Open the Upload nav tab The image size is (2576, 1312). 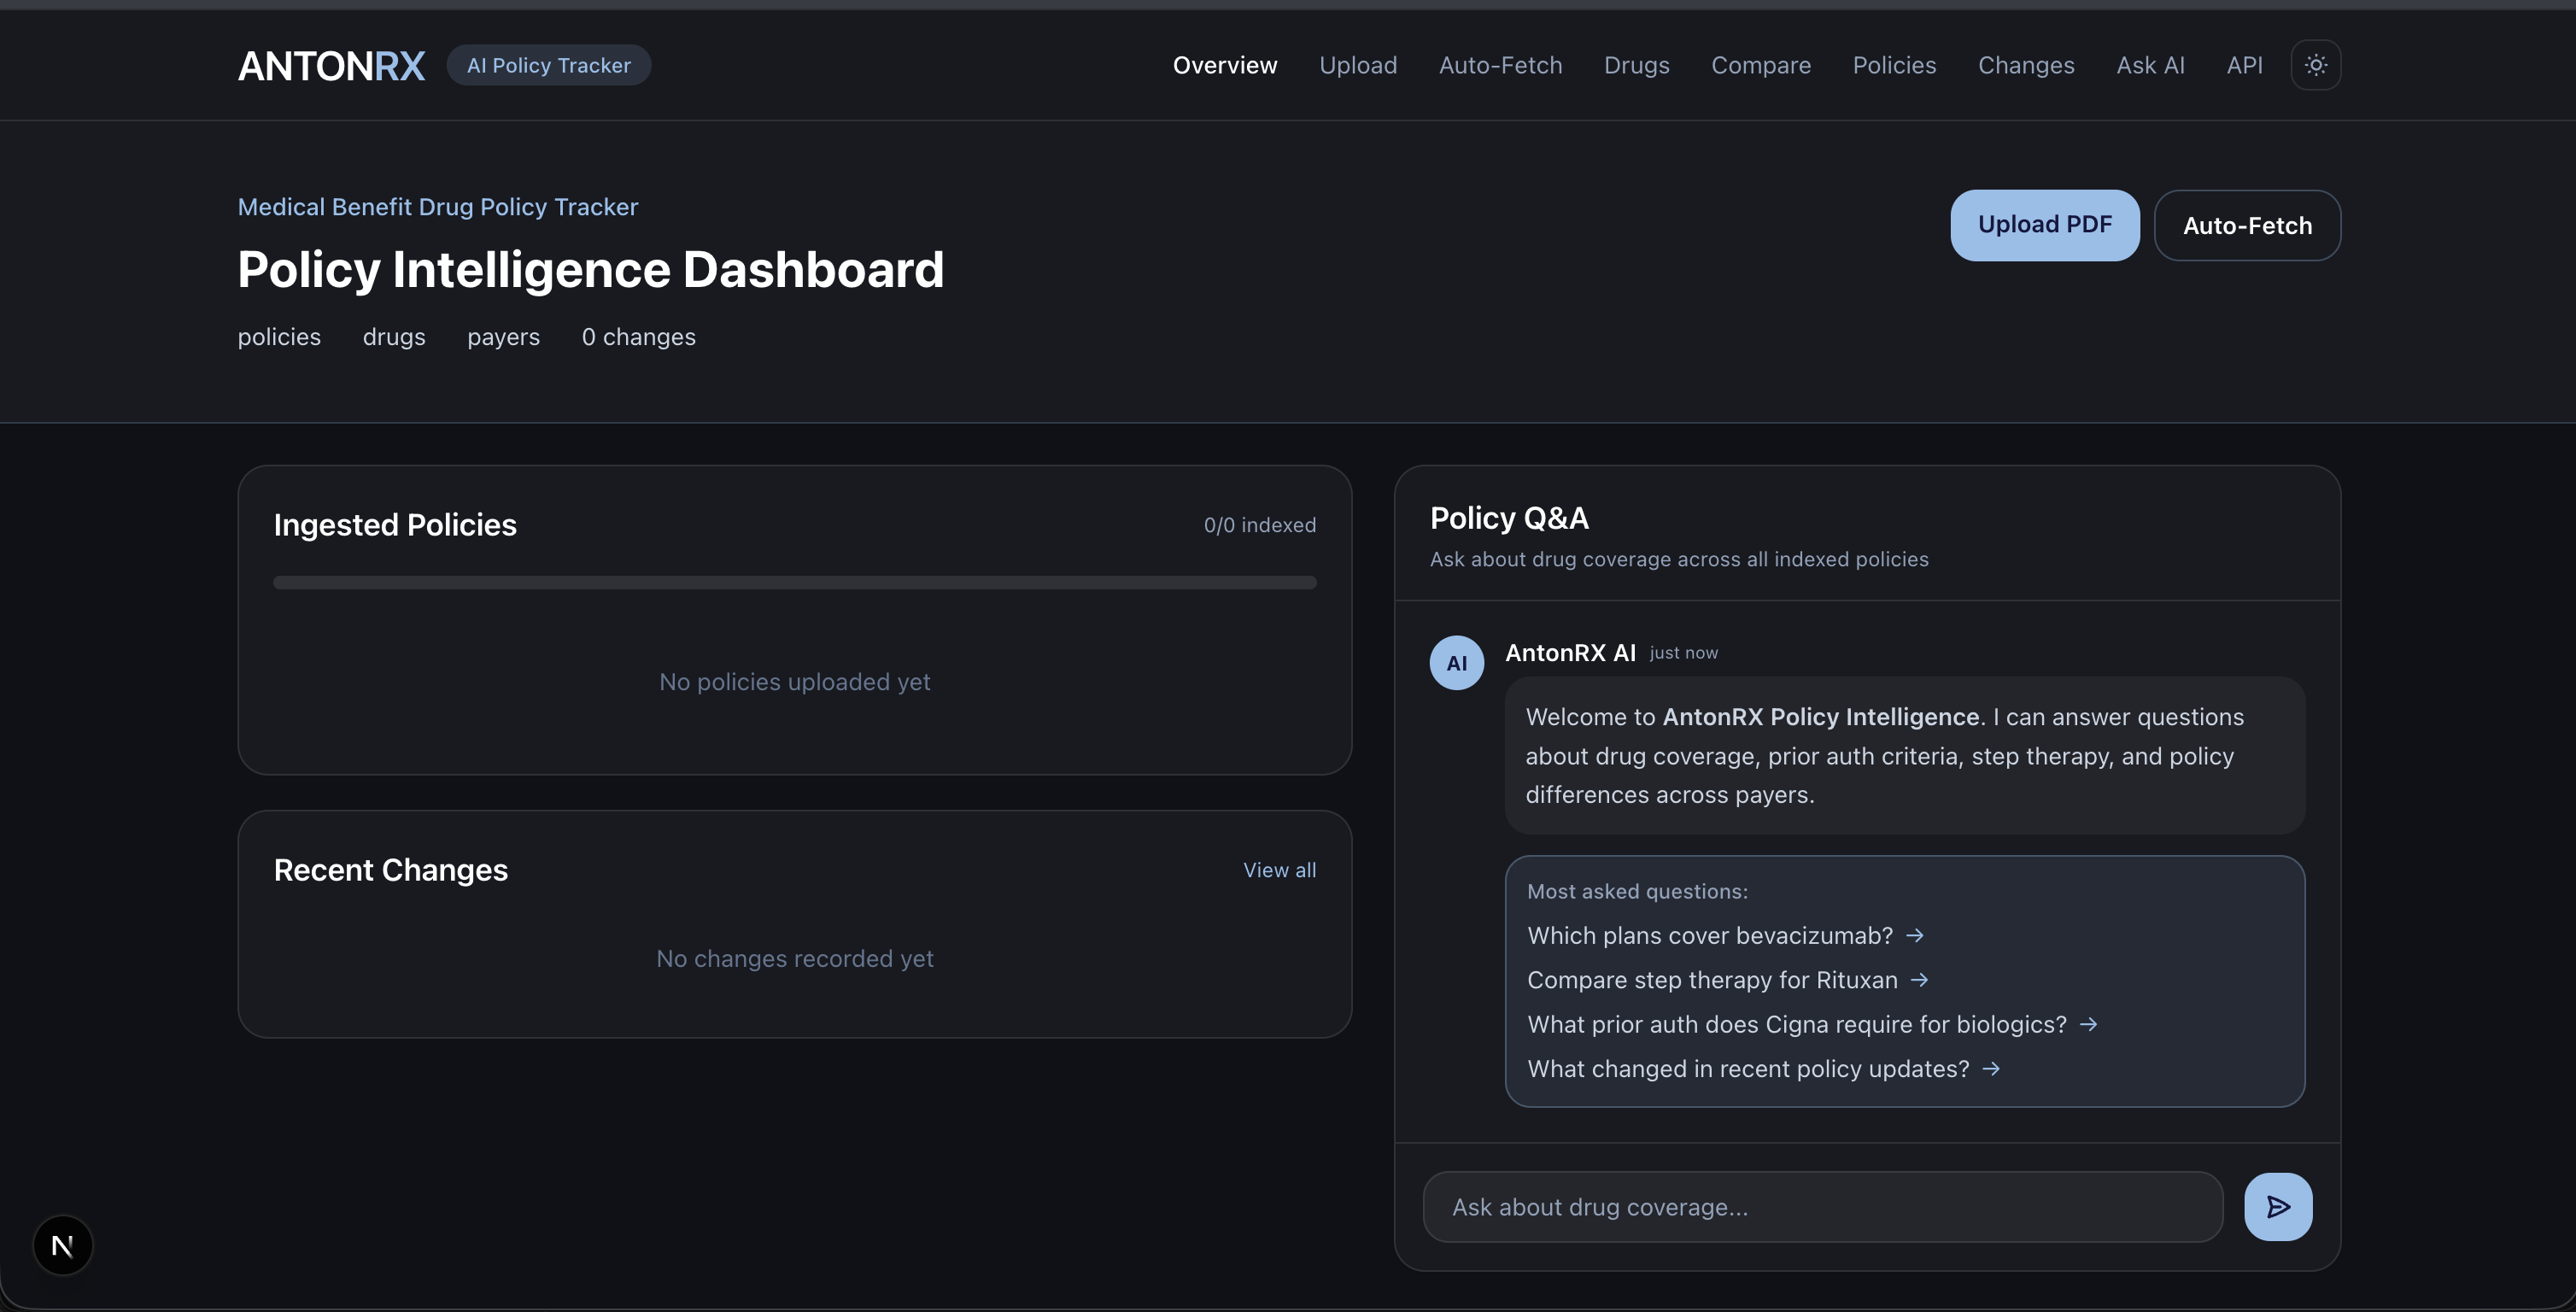click(1357, 65)
